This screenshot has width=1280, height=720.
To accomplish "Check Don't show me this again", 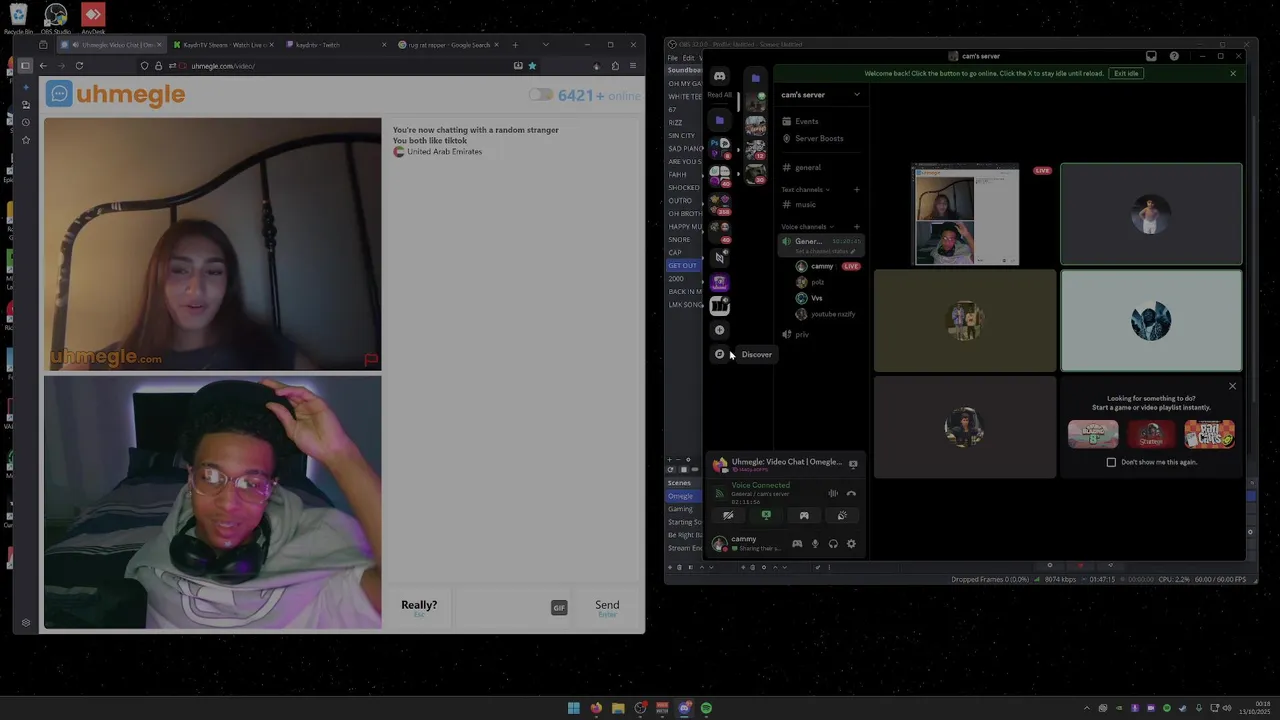I will [x=1111, y=462].
